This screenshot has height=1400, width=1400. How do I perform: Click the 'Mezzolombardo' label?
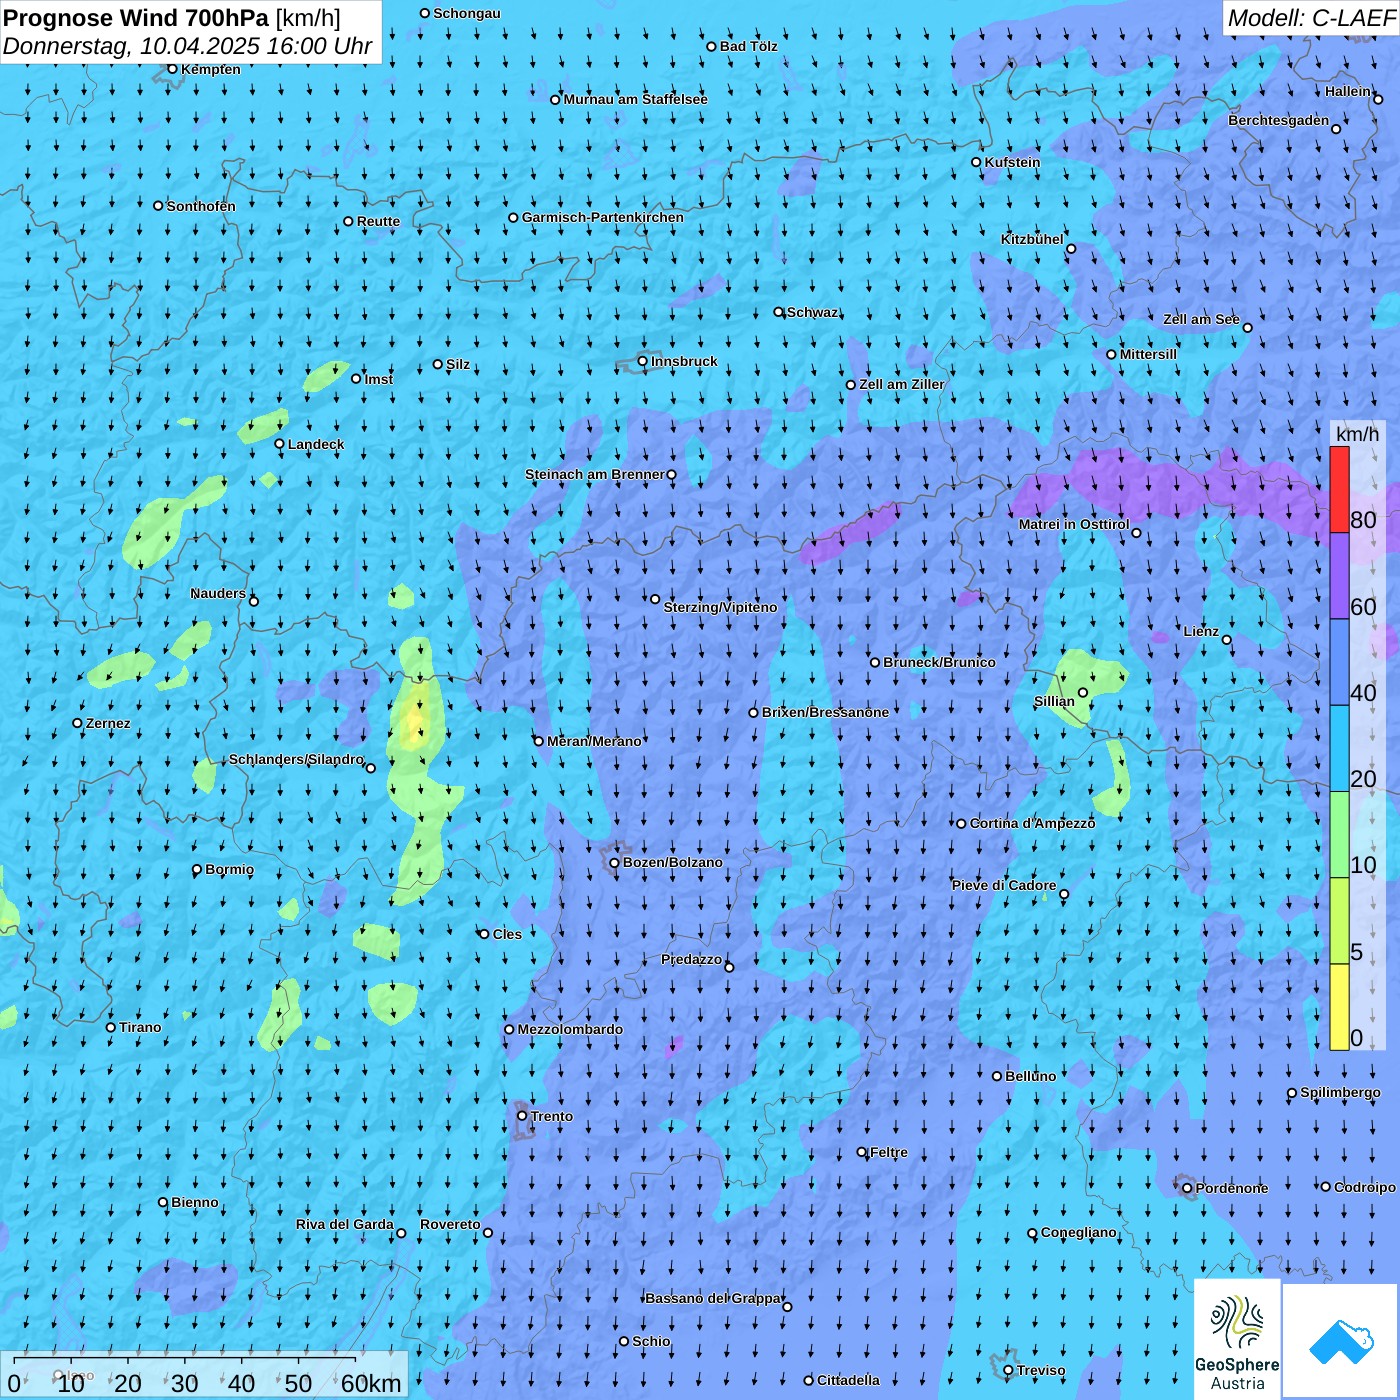pyautogui.click(x=570, y=1029)
